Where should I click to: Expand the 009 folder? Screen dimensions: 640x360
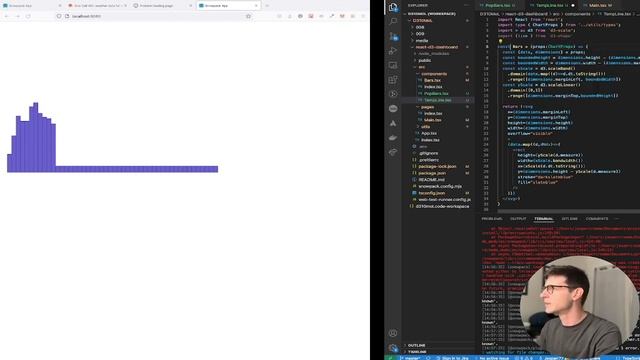coord(437,34)
